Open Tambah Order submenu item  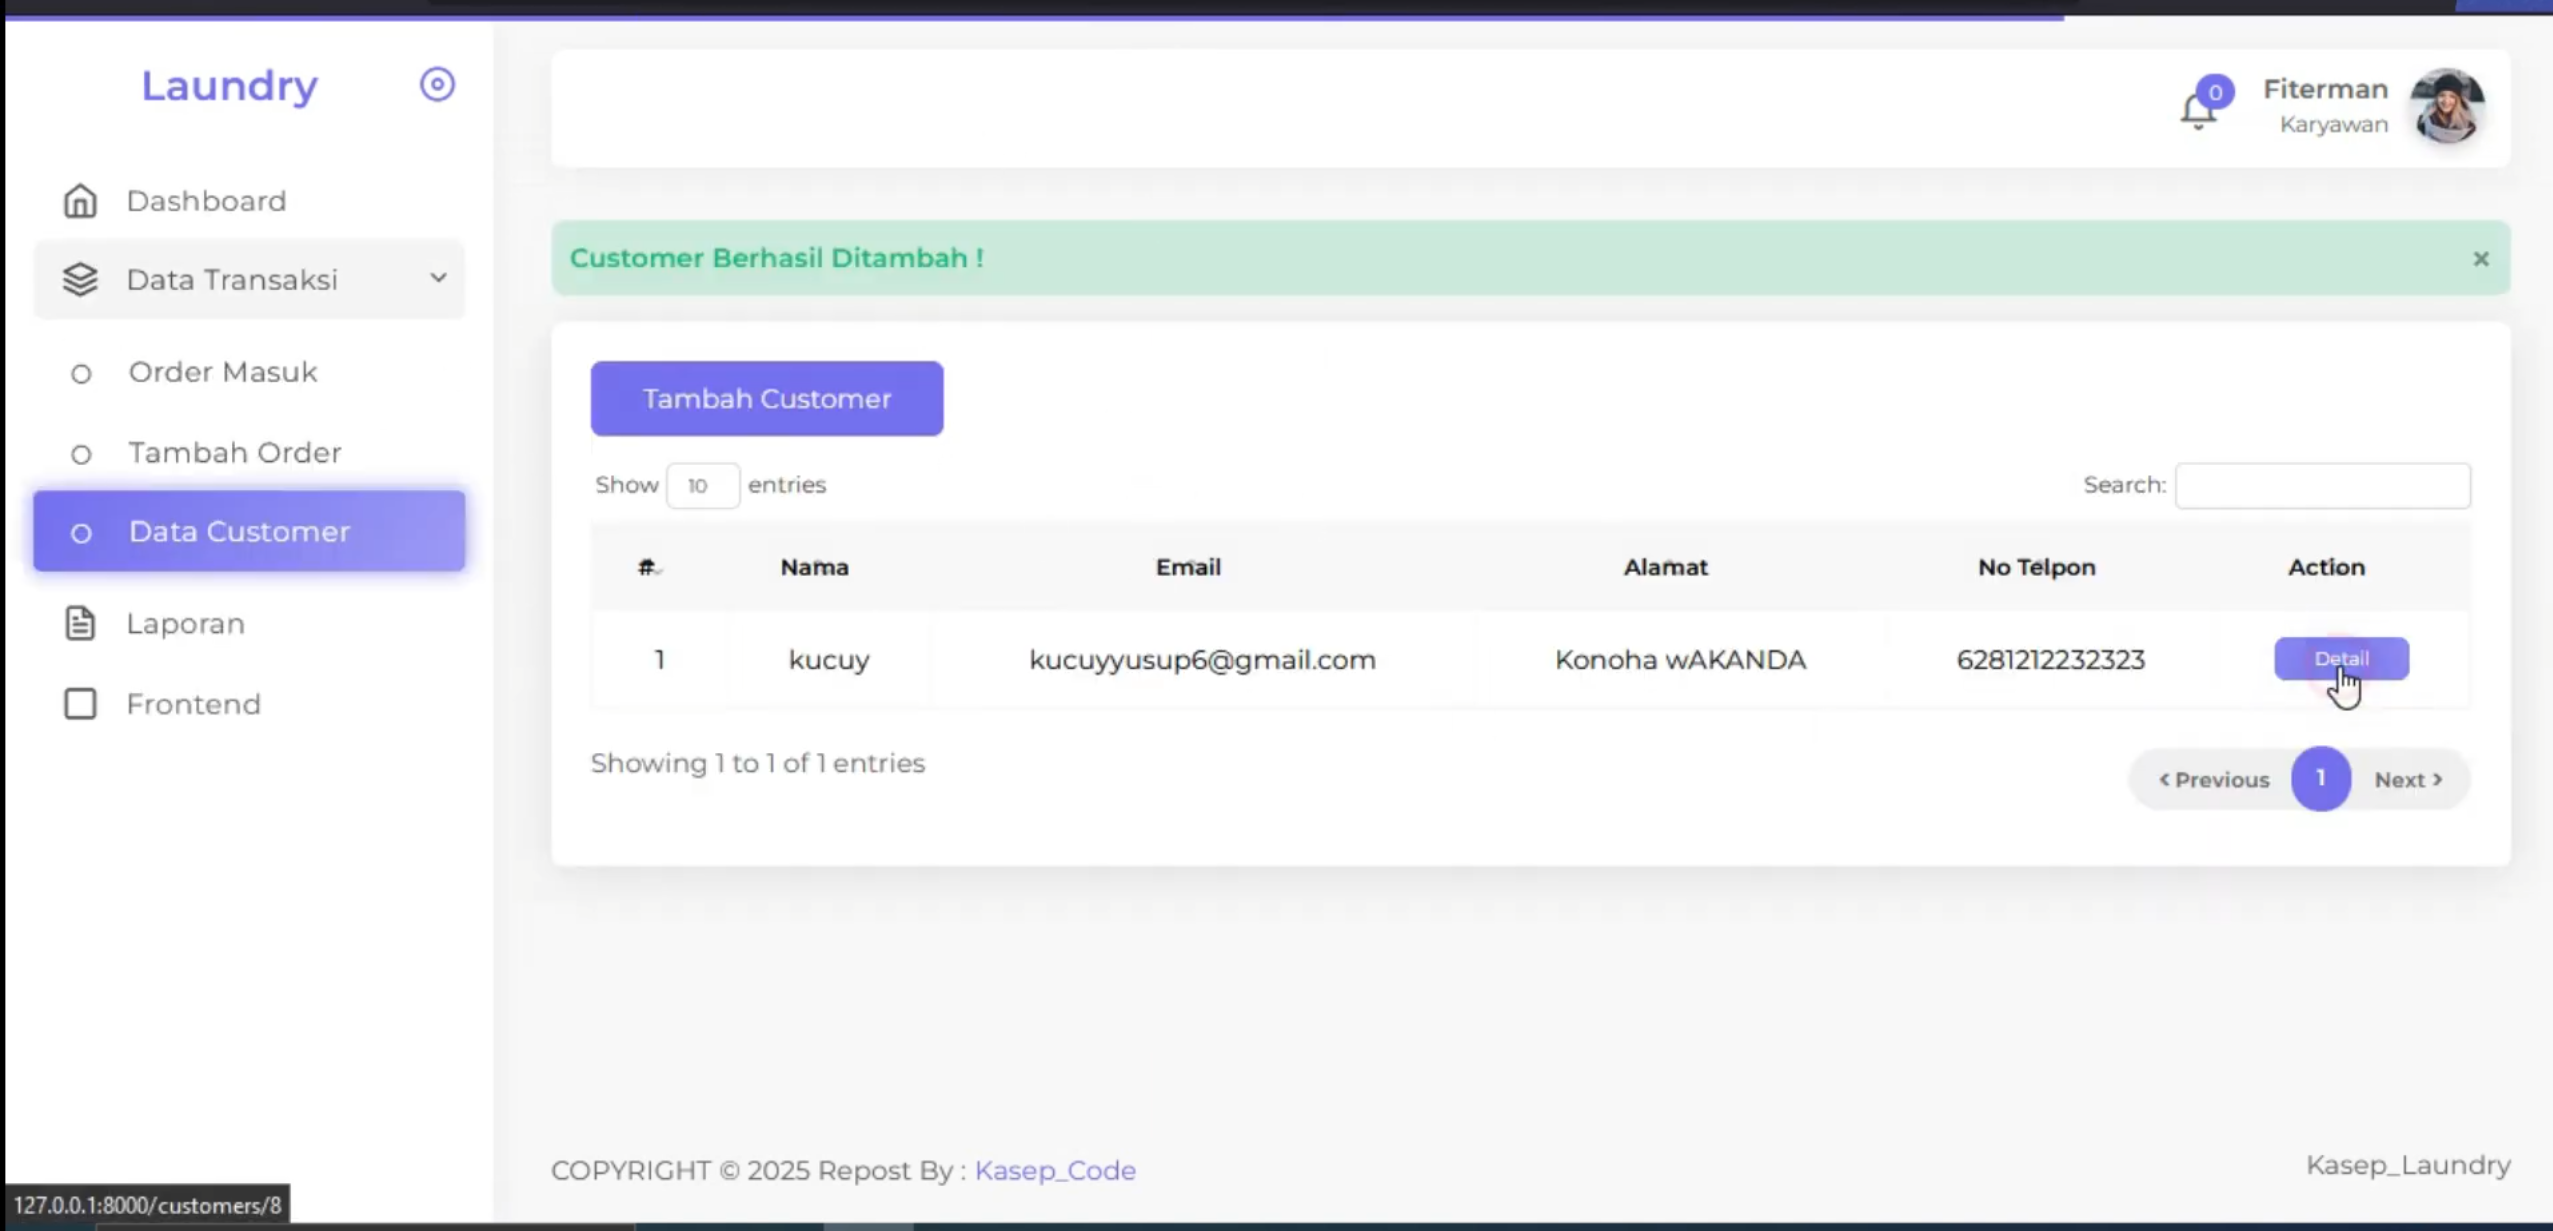click(249, 453)
